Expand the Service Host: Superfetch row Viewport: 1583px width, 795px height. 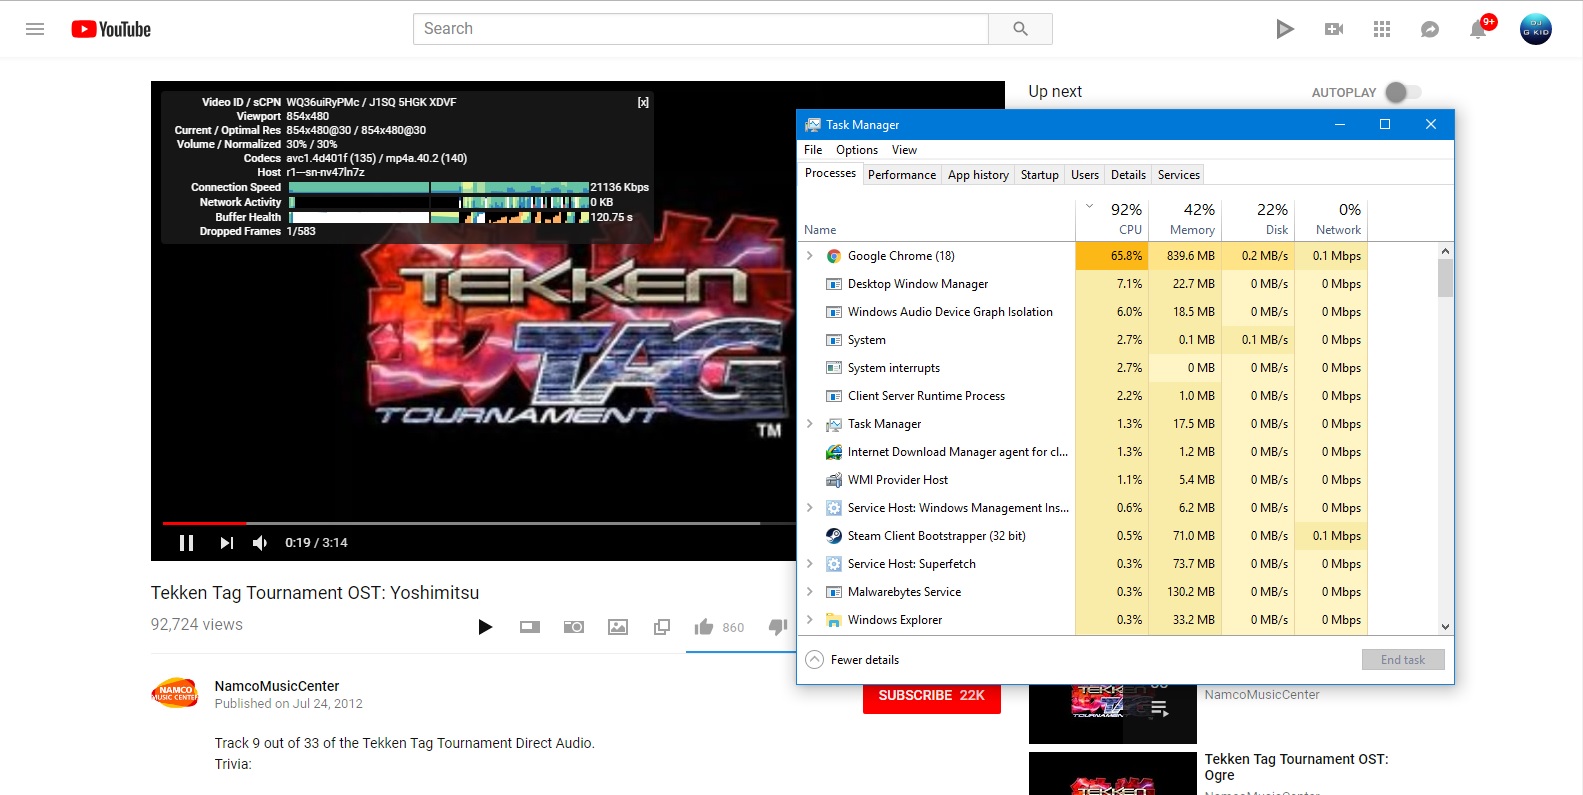[810, 564]
